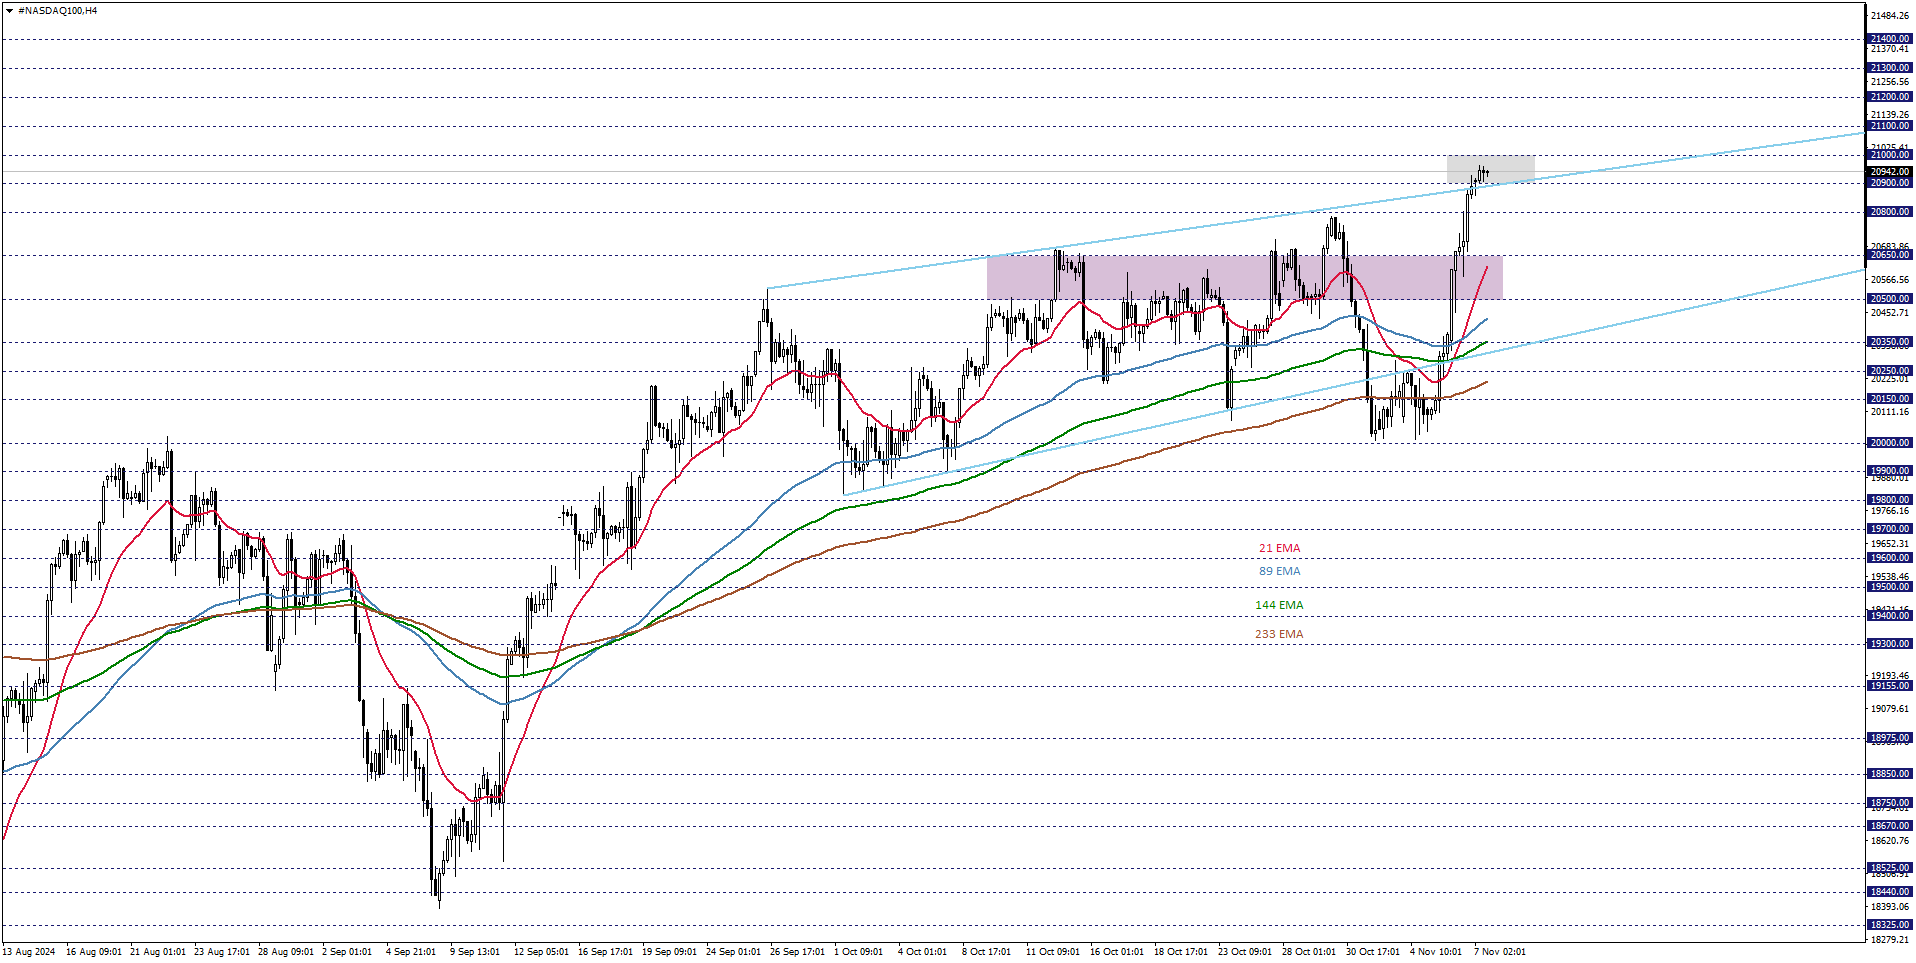1916x963 pixels.
Task: Click the 20150.00 level price label
Action: 1890,399
